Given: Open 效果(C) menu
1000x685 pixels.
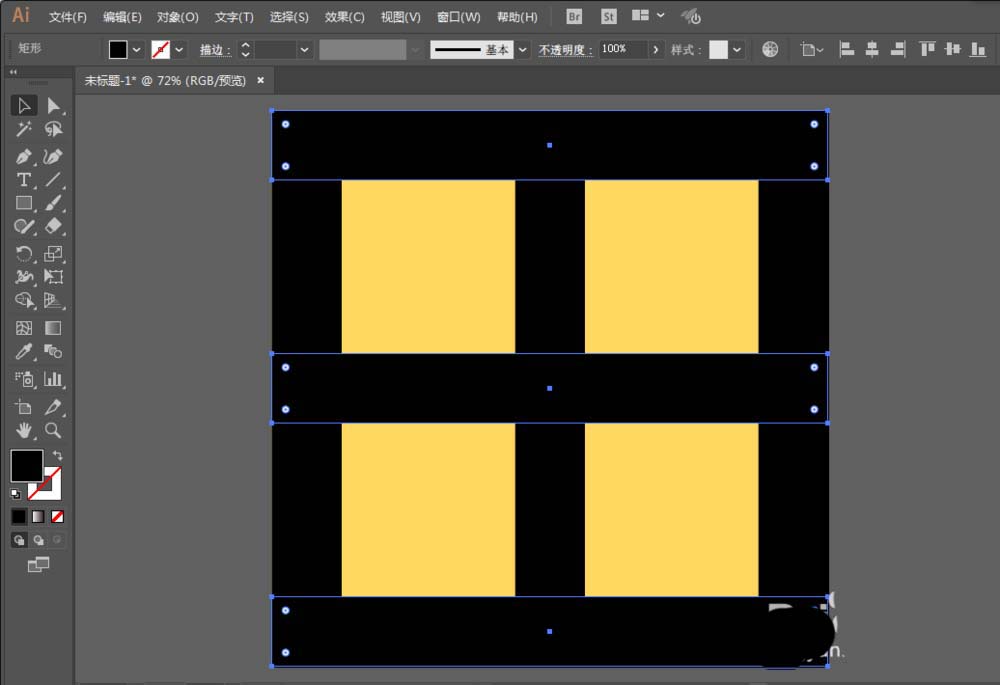Looking at the screenshot, I should click(x=344, y=17).
